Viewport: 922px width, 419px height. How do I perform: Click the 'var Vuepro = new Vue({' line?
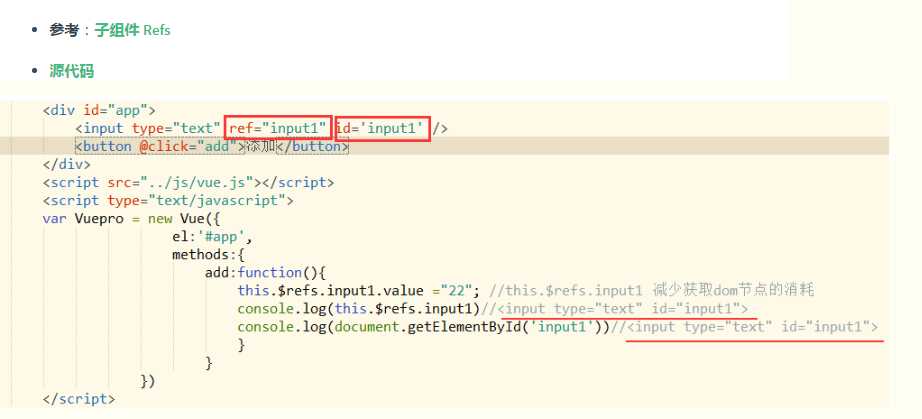click(131, 219)
